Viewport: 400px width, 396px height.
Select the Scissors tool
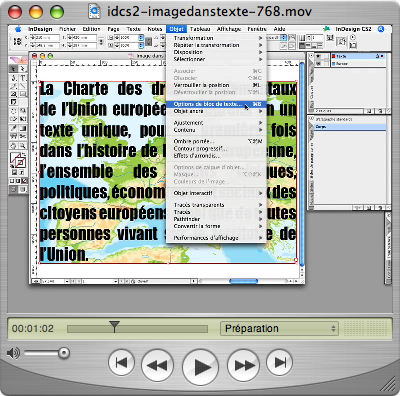(x=22, y=136)
